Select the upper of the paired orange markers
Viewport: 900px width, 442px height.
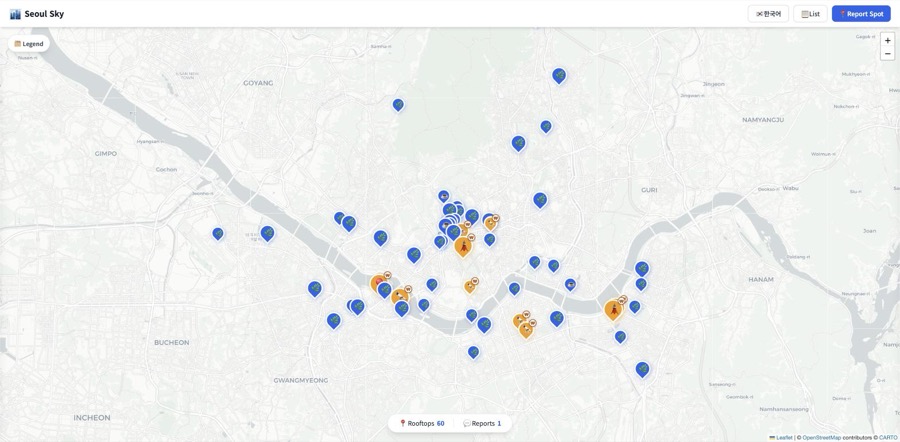[519, 321]
